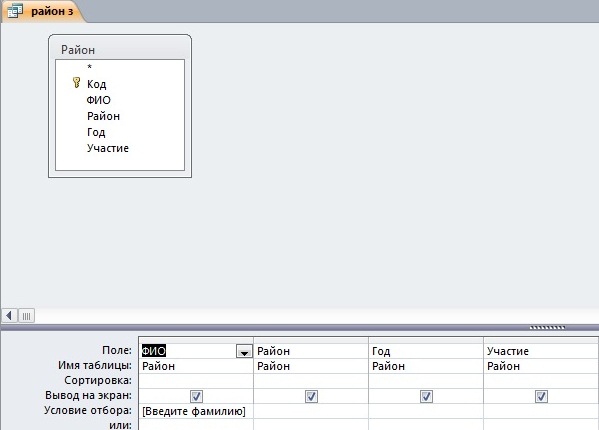This screenshot has height=430, width=599.
Task: Click the pane splitter grip handle
Action: (547, 328)
